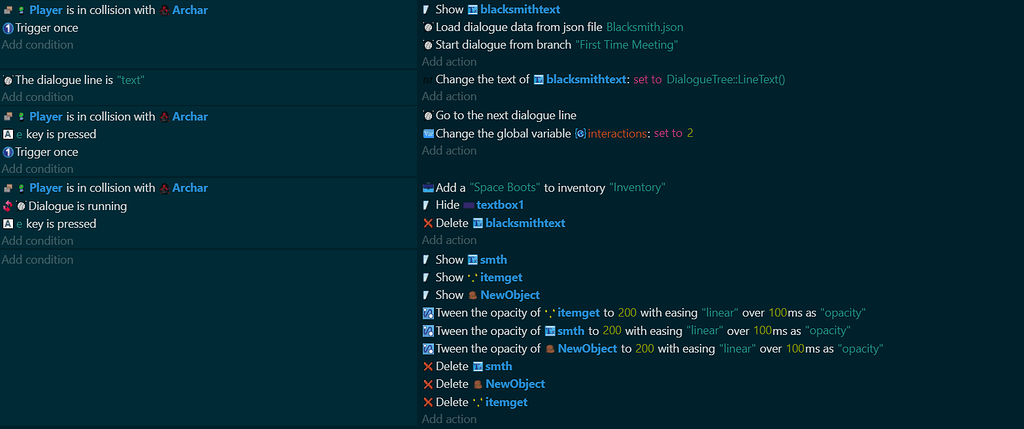Click the dialogue icon beside Load dialogue data
Screen dimensions: 1024x429
point(428,27)
